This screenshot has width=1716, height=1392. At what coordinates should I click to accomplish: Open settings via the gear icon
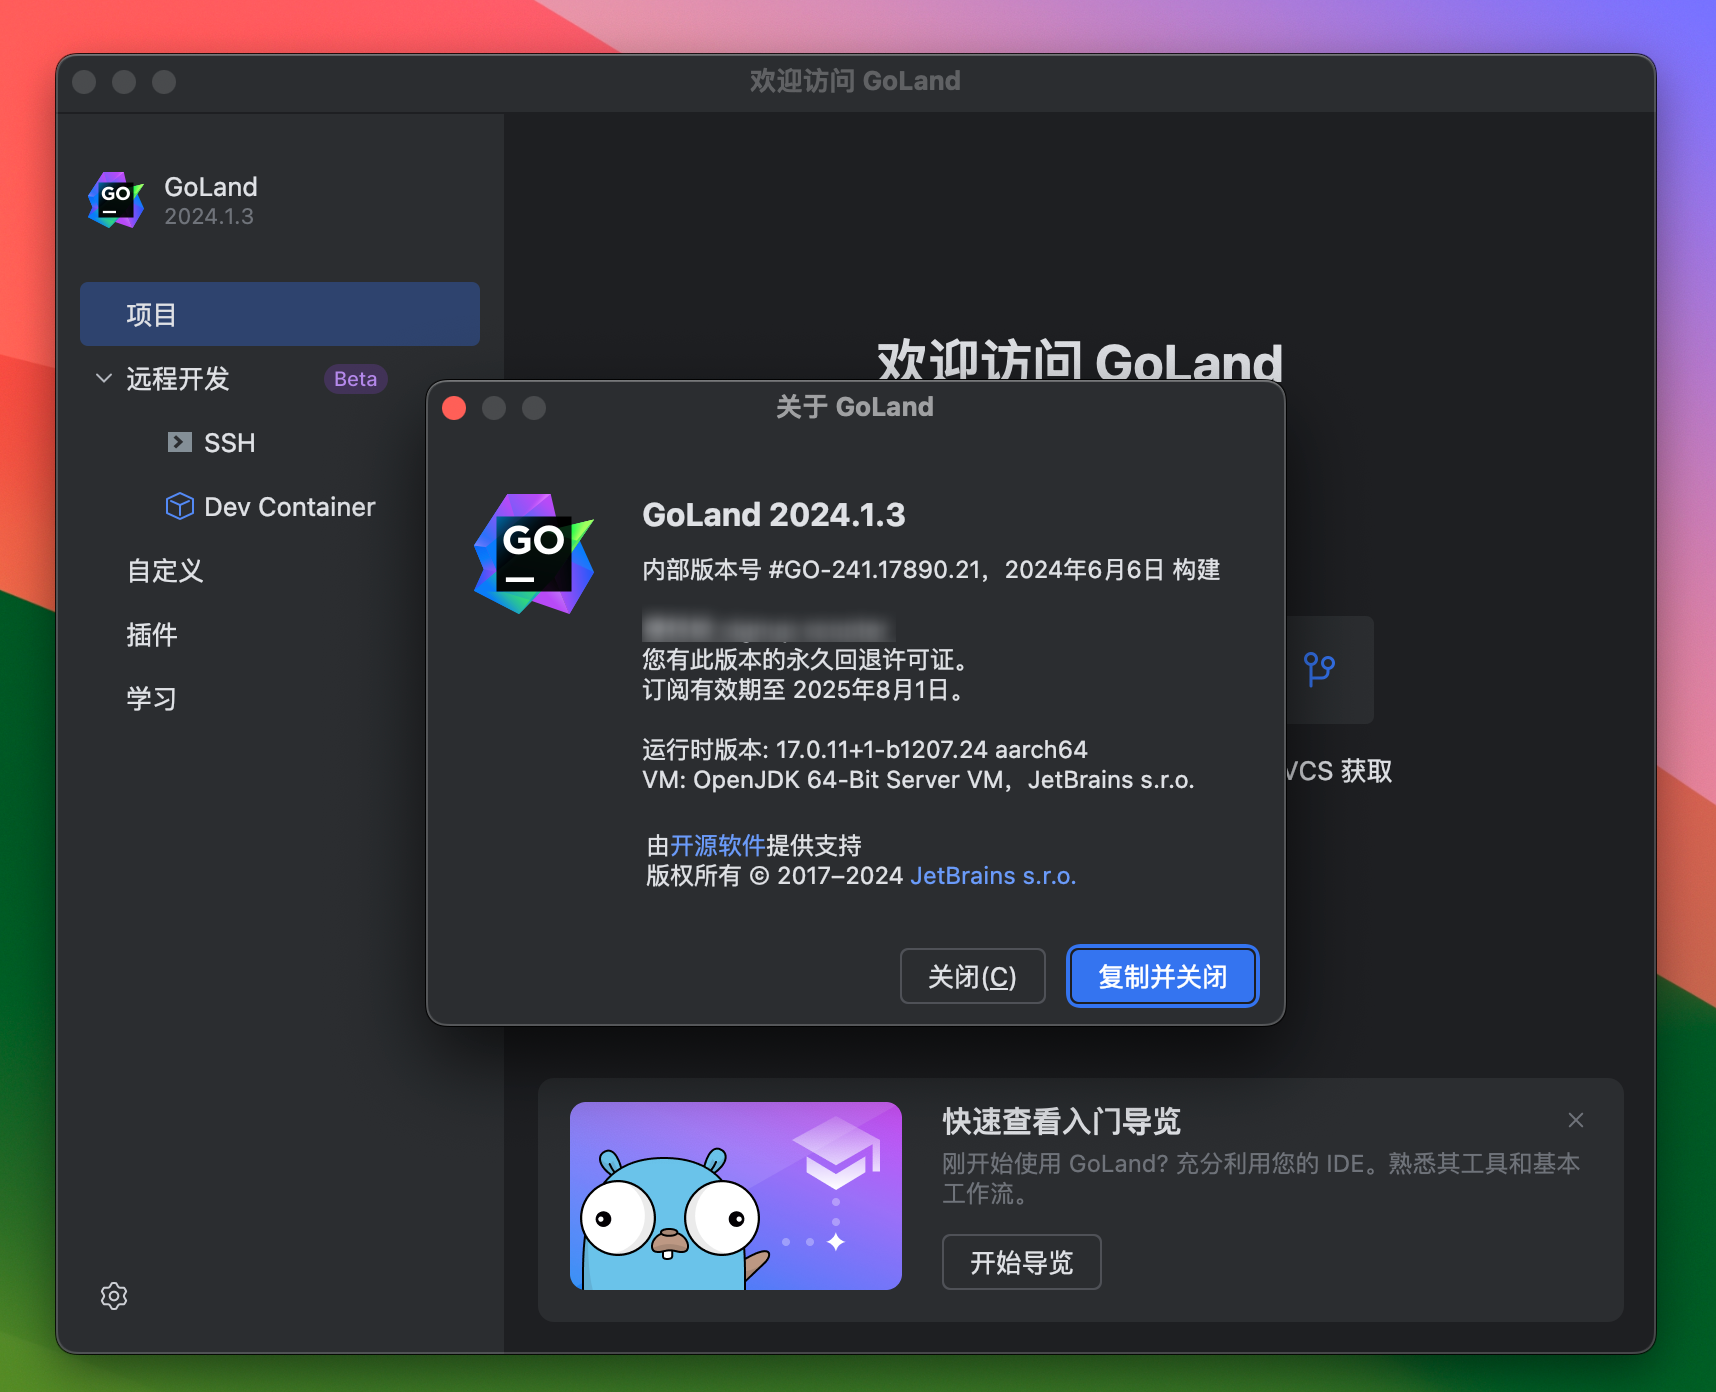point(114,1296)
